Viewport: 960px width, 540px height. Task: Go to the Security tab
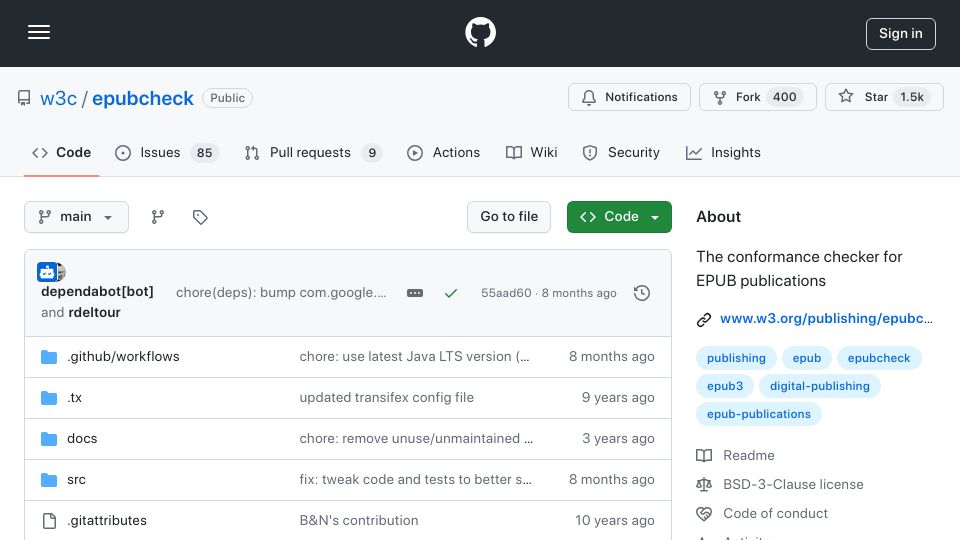pos(621,152)
